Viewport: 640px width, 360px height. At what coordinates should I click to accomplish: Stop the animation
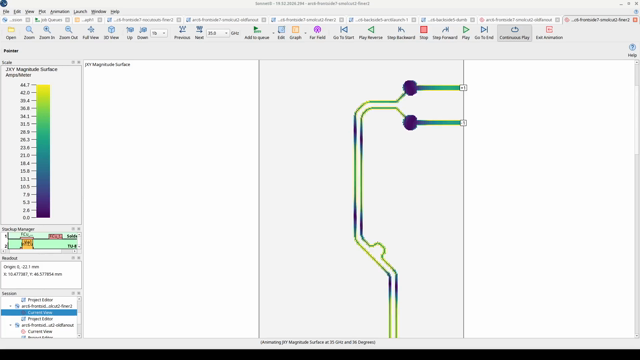[x=424, y=33]
